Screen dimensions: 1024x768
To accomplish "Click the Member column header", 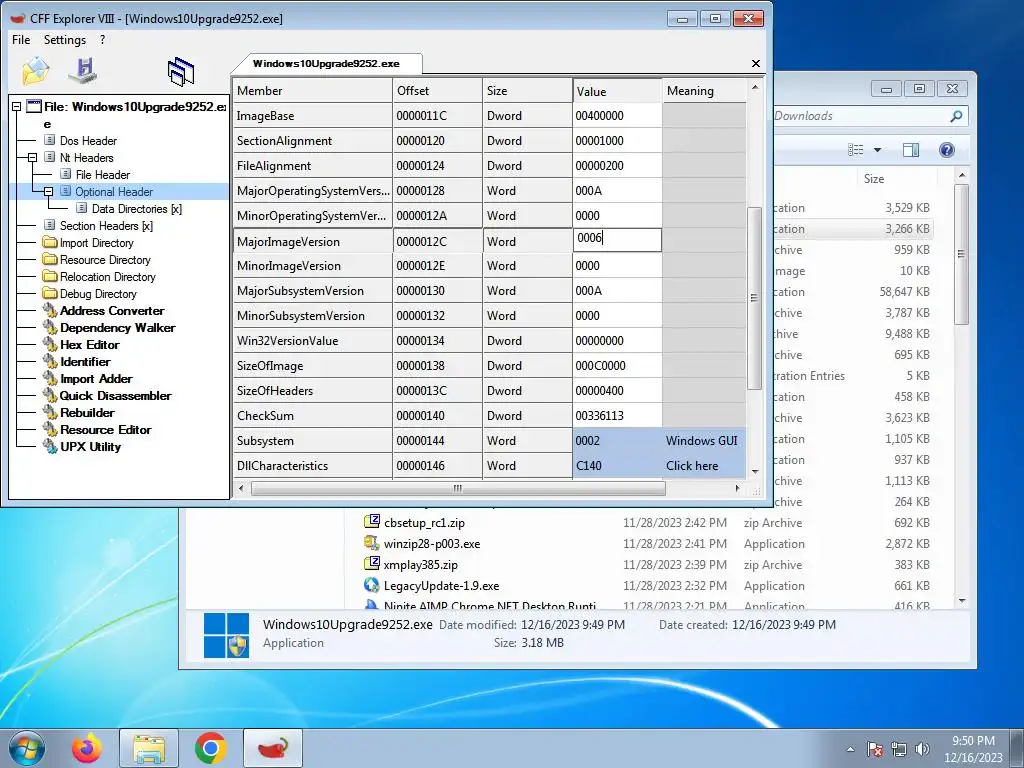I will pyautogui.click(x=313, y=91).
